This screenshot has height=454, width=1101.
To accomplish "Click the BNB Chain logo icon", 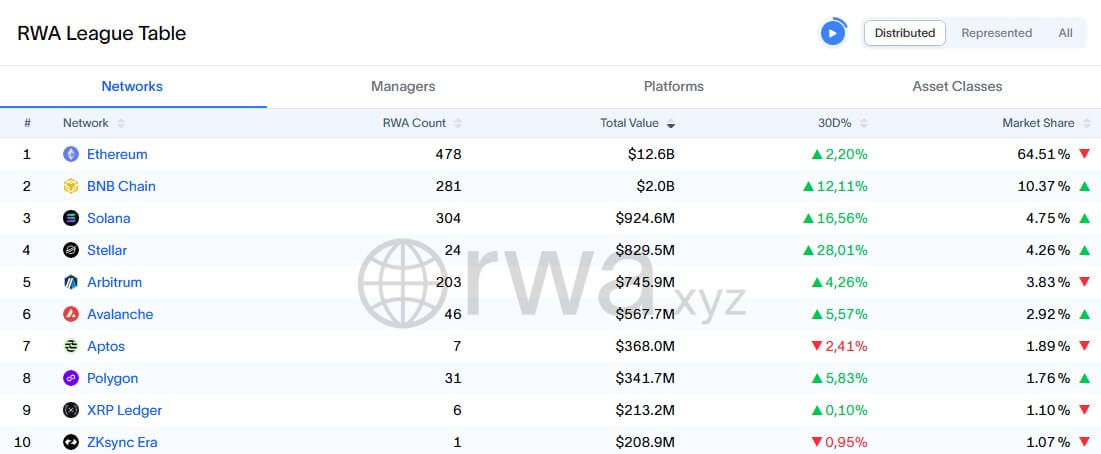I will point(71,186).
